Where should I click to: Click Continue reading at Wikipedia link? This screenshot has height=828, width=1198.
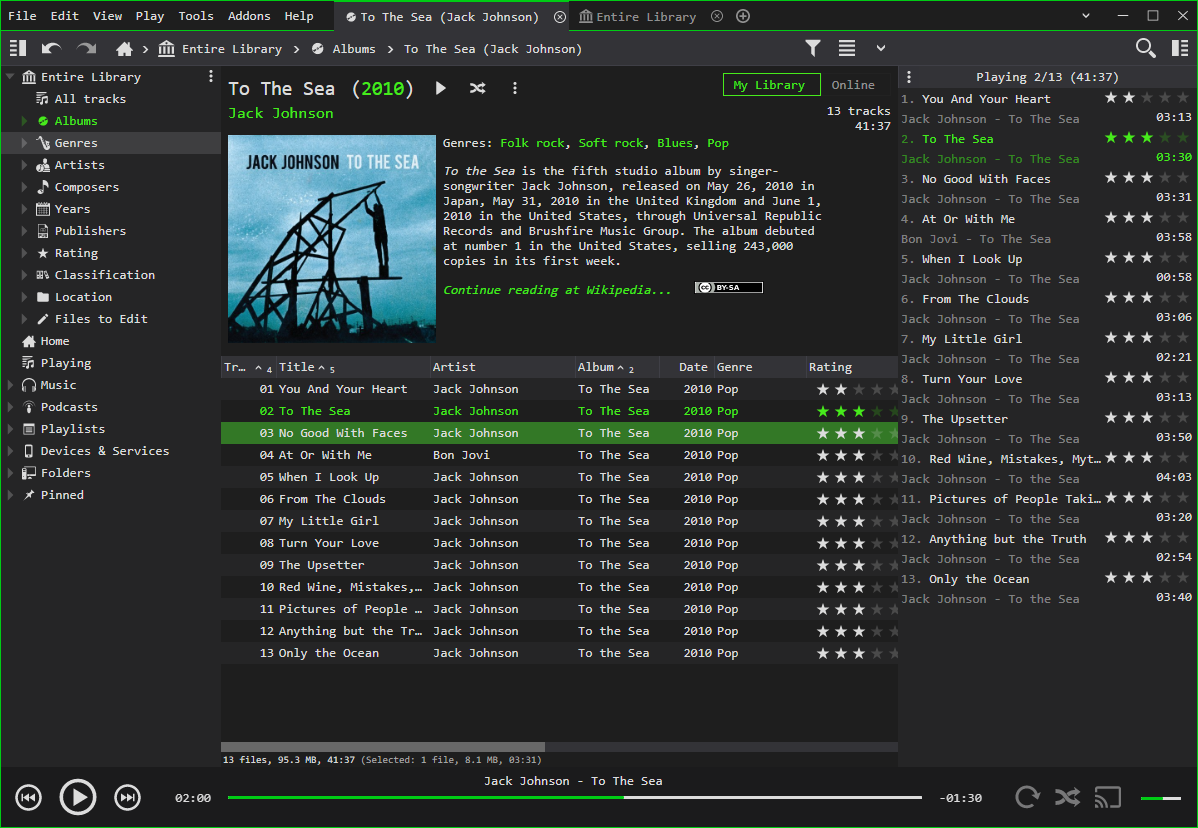pyautogui.click(x=557, y=289)
